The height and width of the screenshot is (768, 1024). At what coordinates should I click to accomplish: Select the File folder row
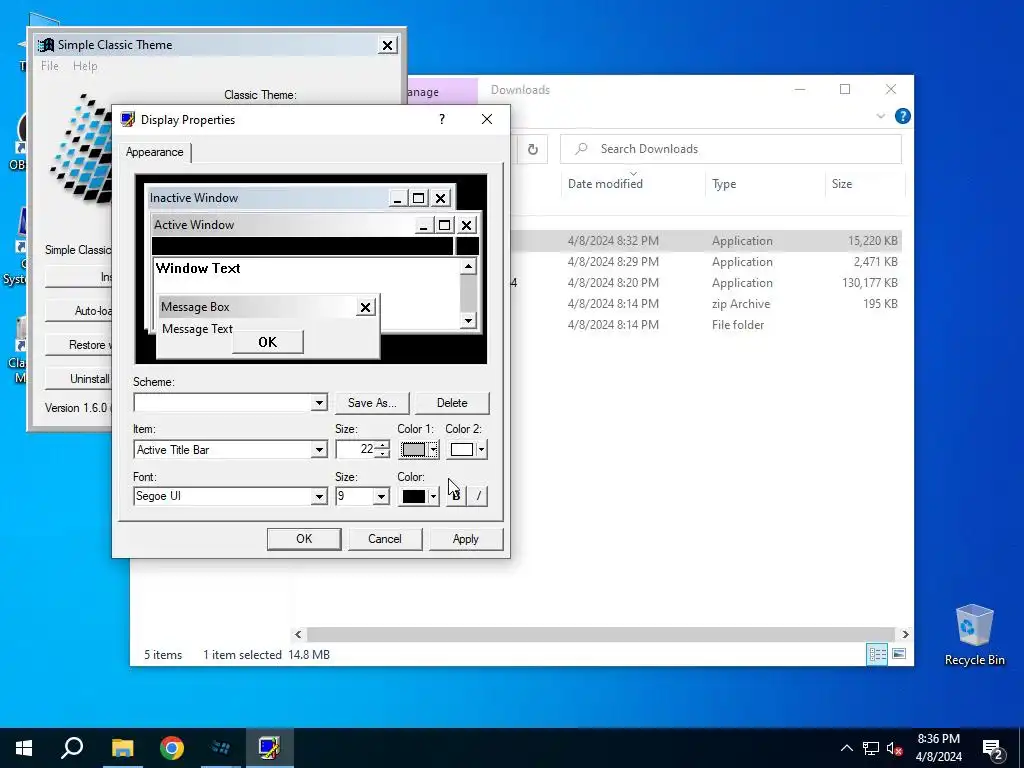click(x=705, y=325)
